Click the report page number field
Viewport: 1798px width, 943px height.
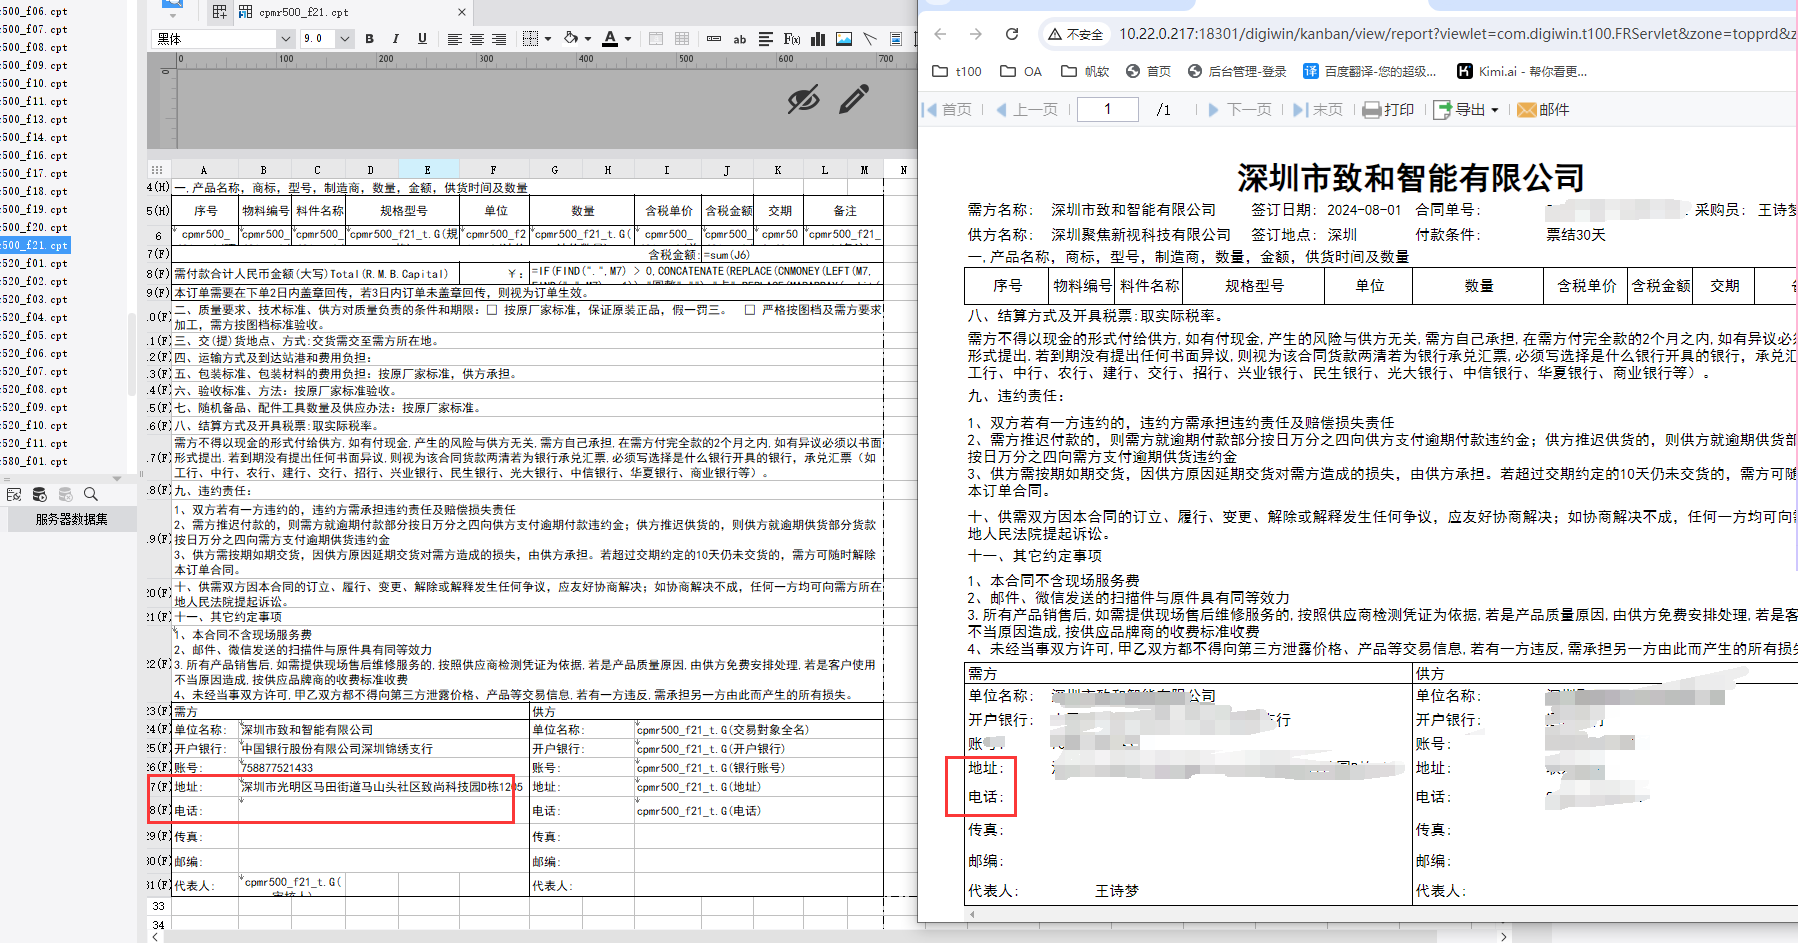1108,109
